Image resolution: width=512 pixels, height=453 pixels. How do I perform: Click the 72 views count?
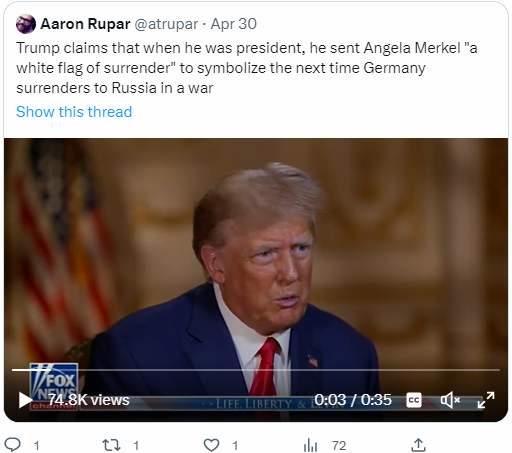[339, 446]
